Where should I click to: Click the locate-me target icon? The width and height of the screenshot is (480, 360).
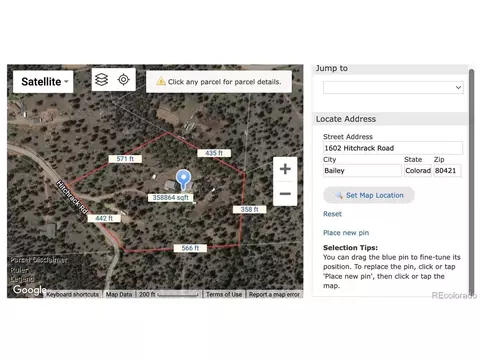(x=124, y=80)
